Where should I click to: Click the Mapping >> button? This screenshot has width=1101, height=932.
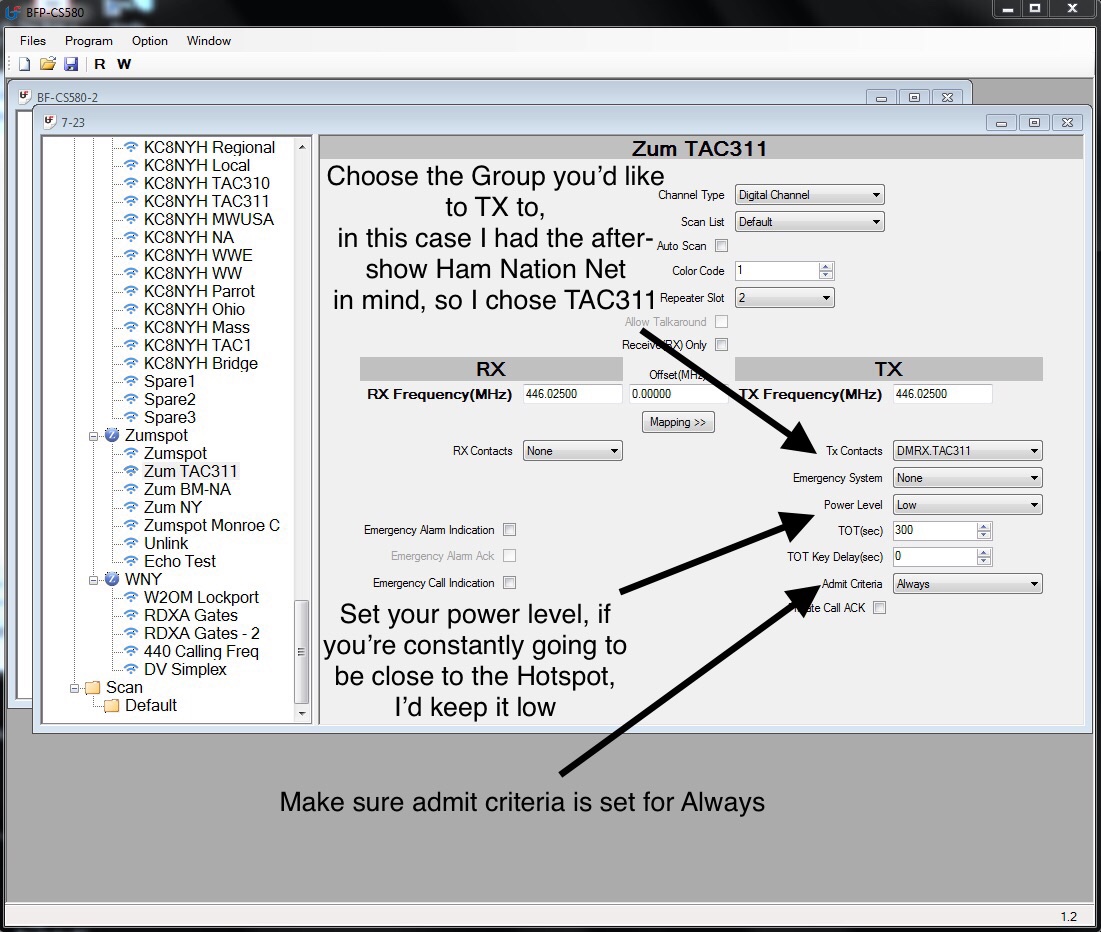(x=677, y=422)
